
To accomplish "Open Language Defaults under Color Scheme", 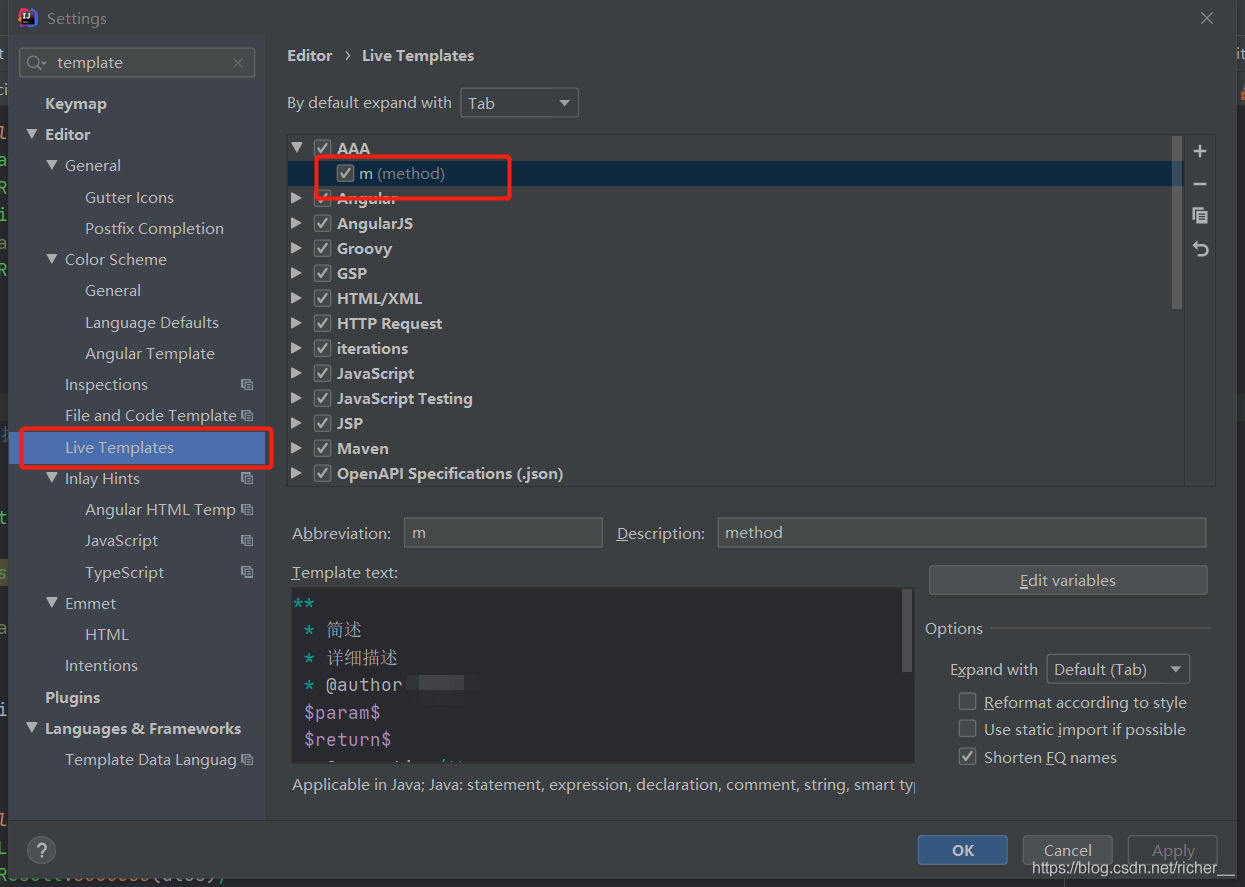I will [152, 323].
